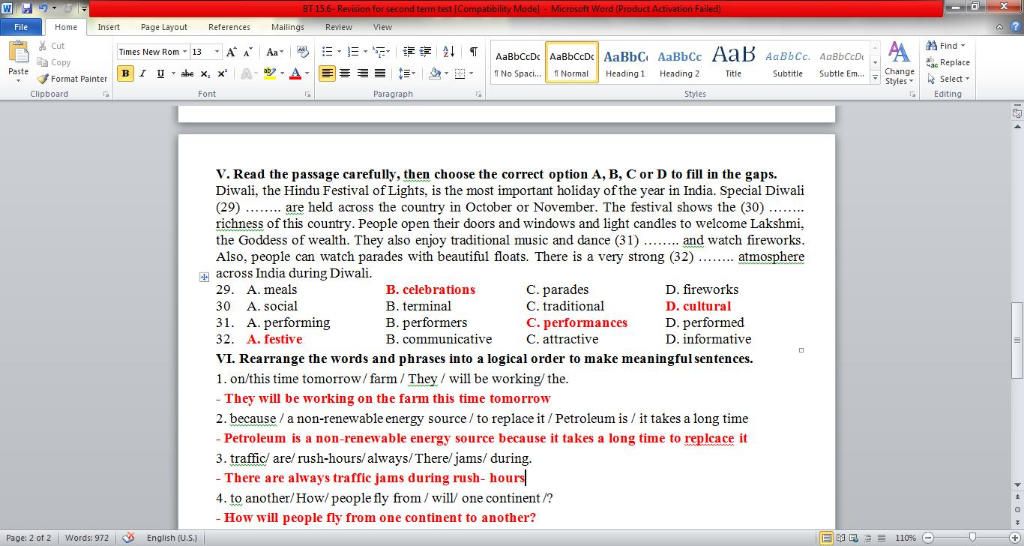Click zoom out minus button
1024x546 pixels.
[x=927, y=538]
